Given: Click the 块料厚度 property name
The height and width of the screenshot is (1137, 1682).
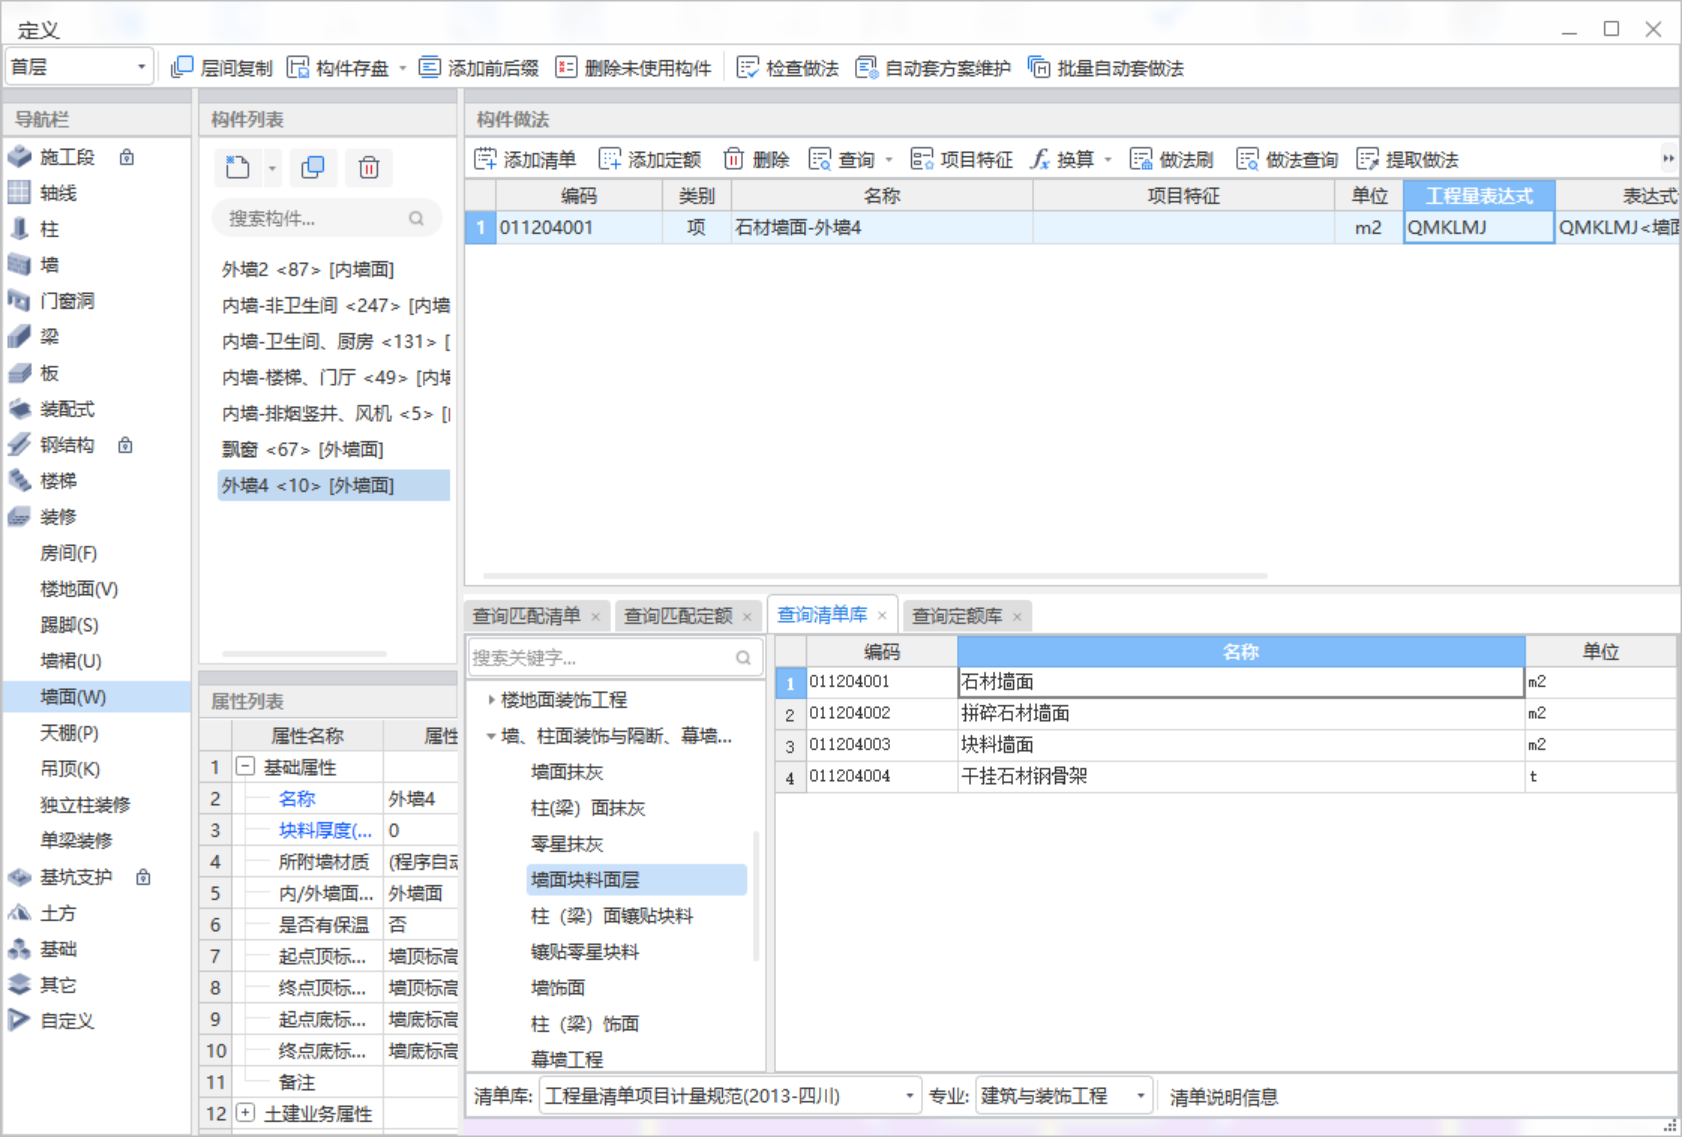Looking at the screenshot, I should (325, 830).
